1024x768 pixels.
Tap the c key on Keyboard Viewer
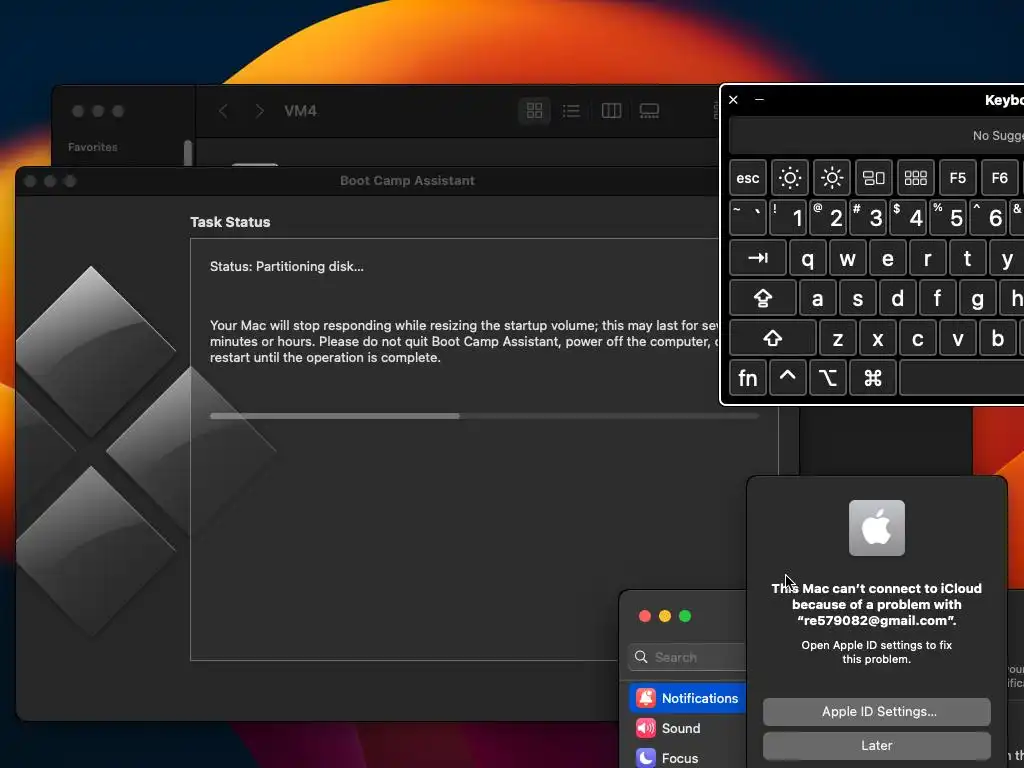click(918, 338)
